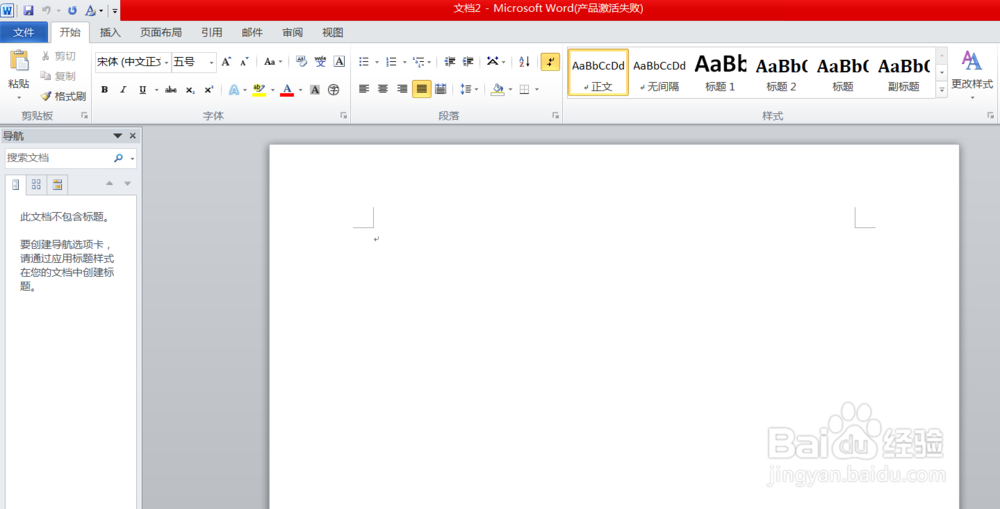
Task: Click Change Styles (更改样式)
Action: click(972, 75)
